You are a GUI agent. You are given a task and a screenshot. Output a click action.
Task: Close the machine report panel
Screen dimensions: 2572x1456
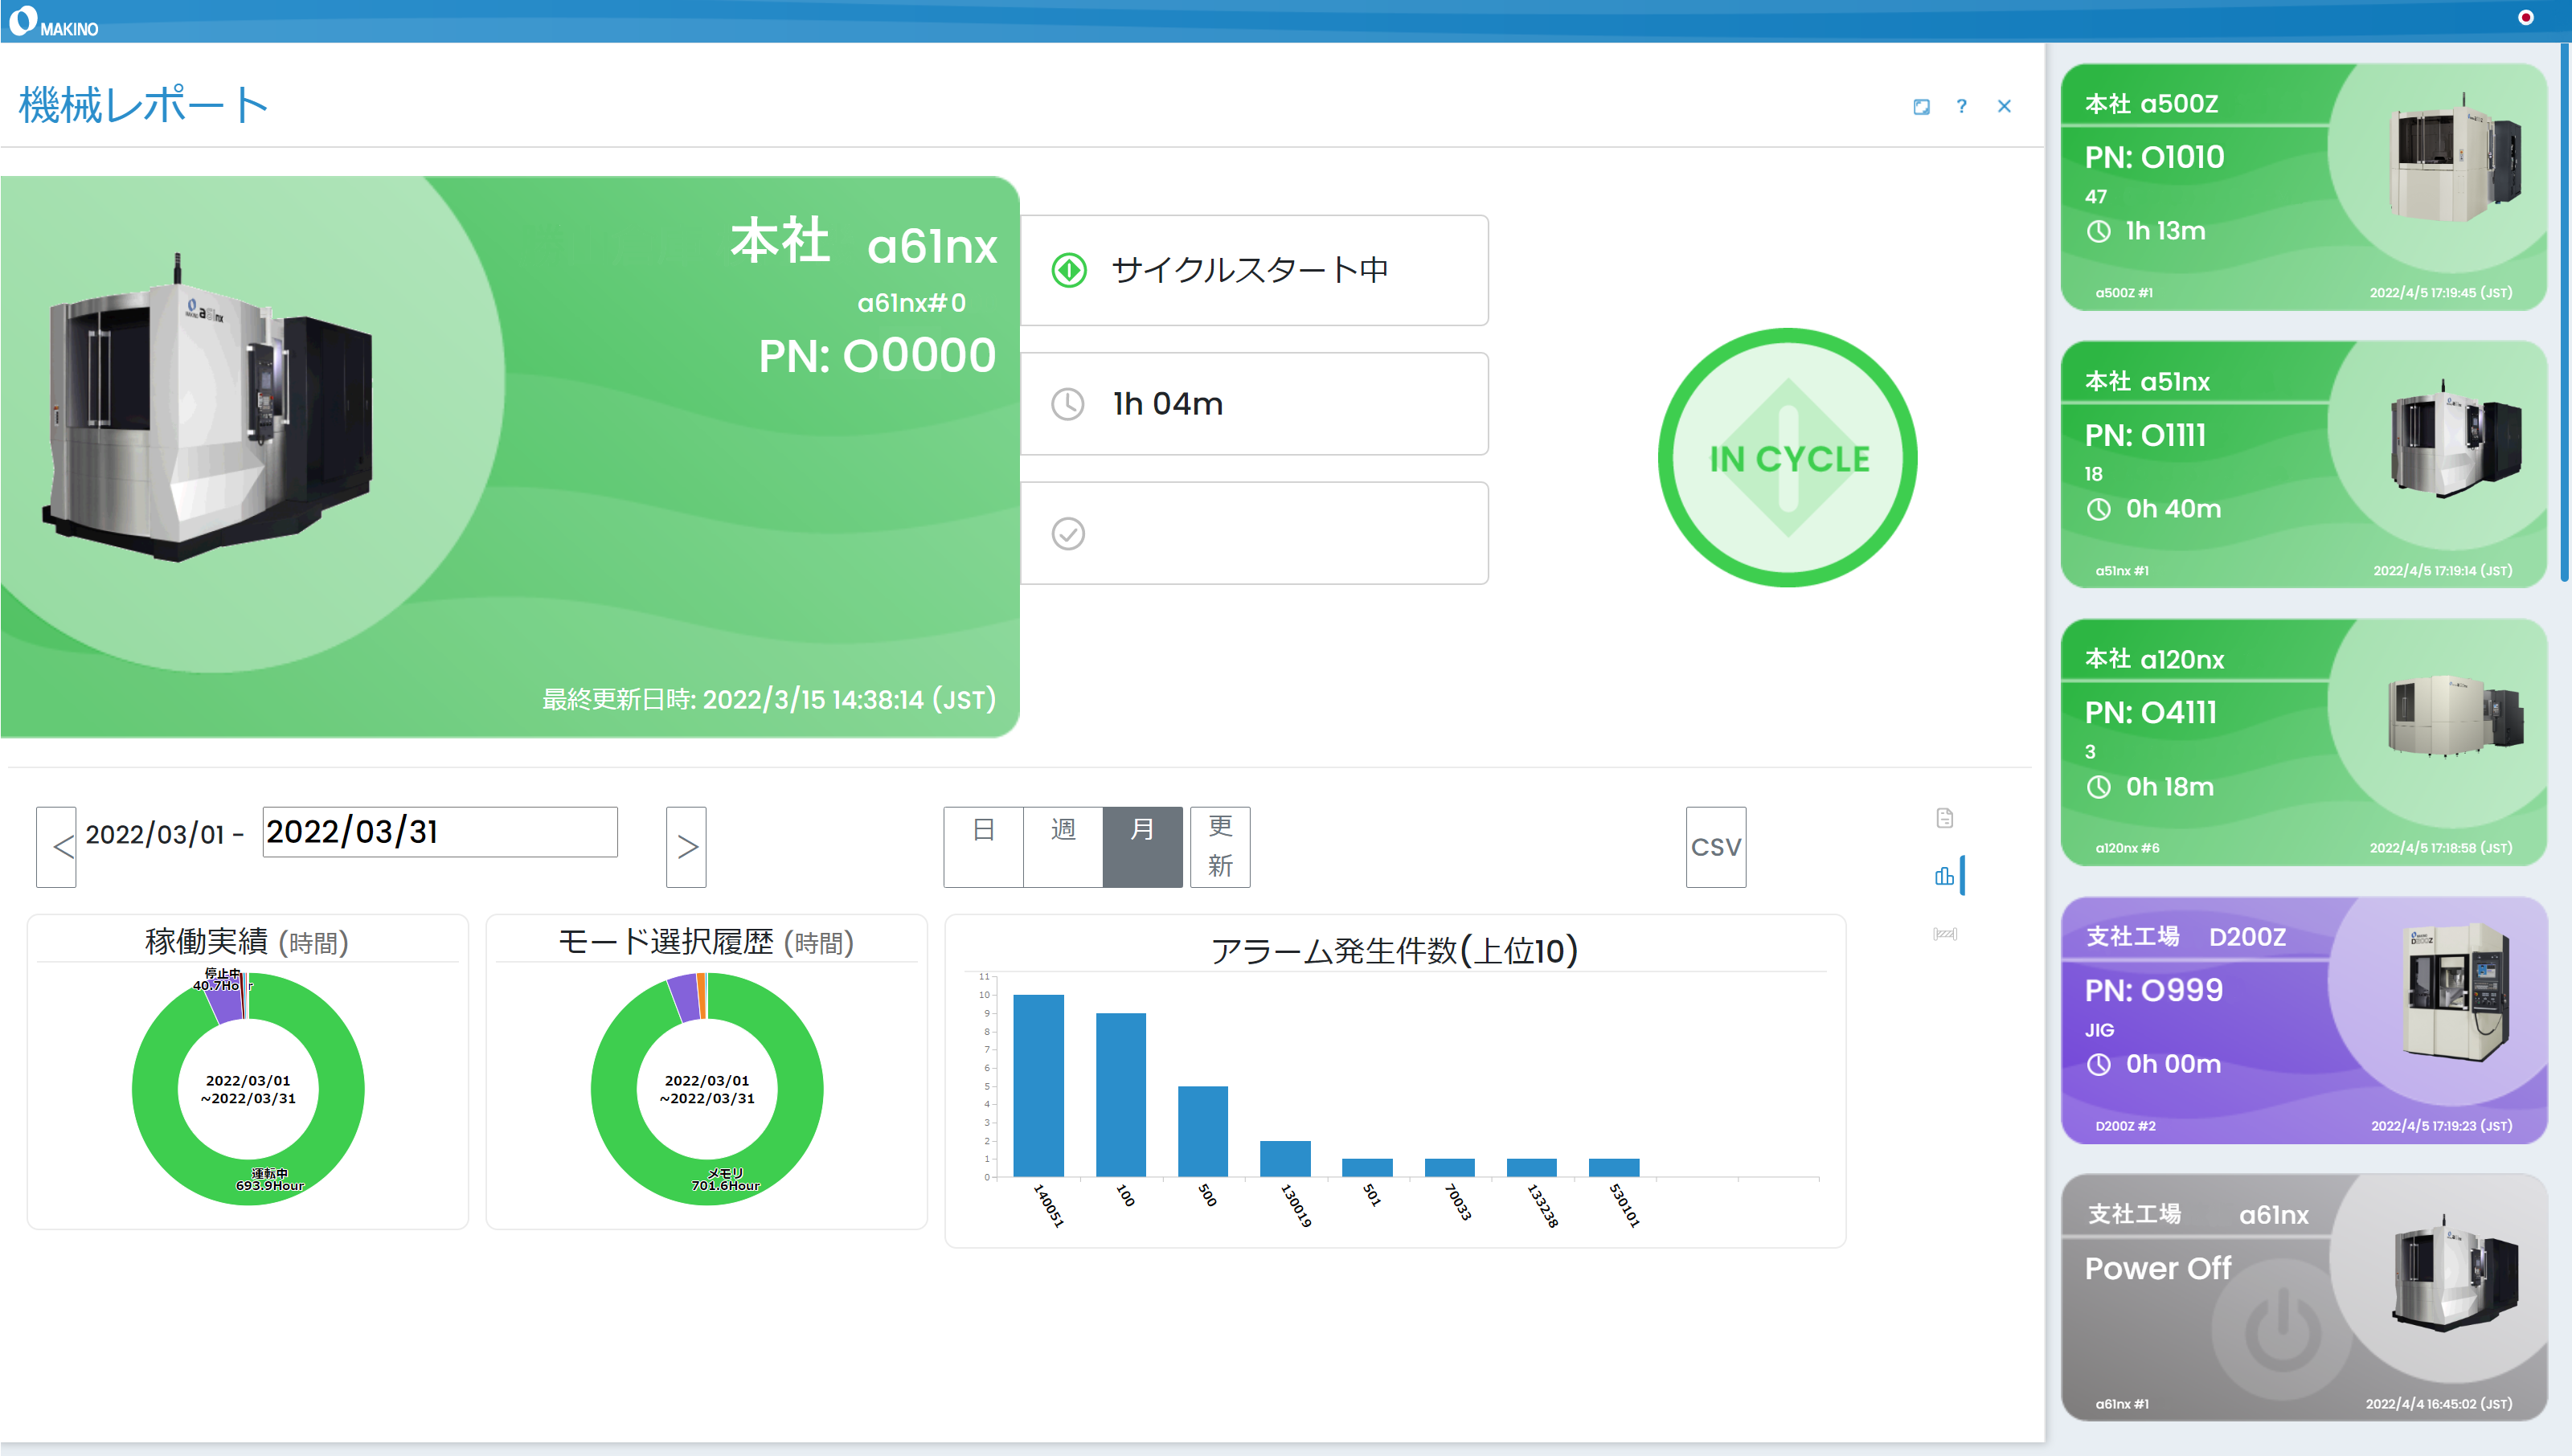point(2004,106)
